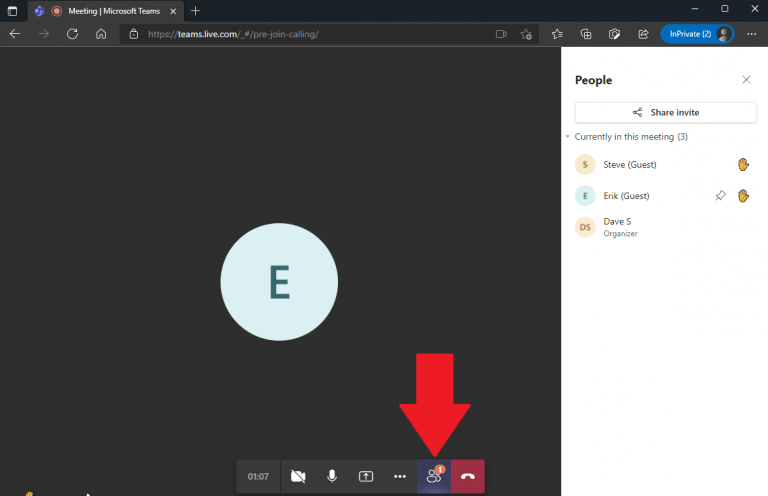Open the InPrivate (2) profile button

(697, 34)
